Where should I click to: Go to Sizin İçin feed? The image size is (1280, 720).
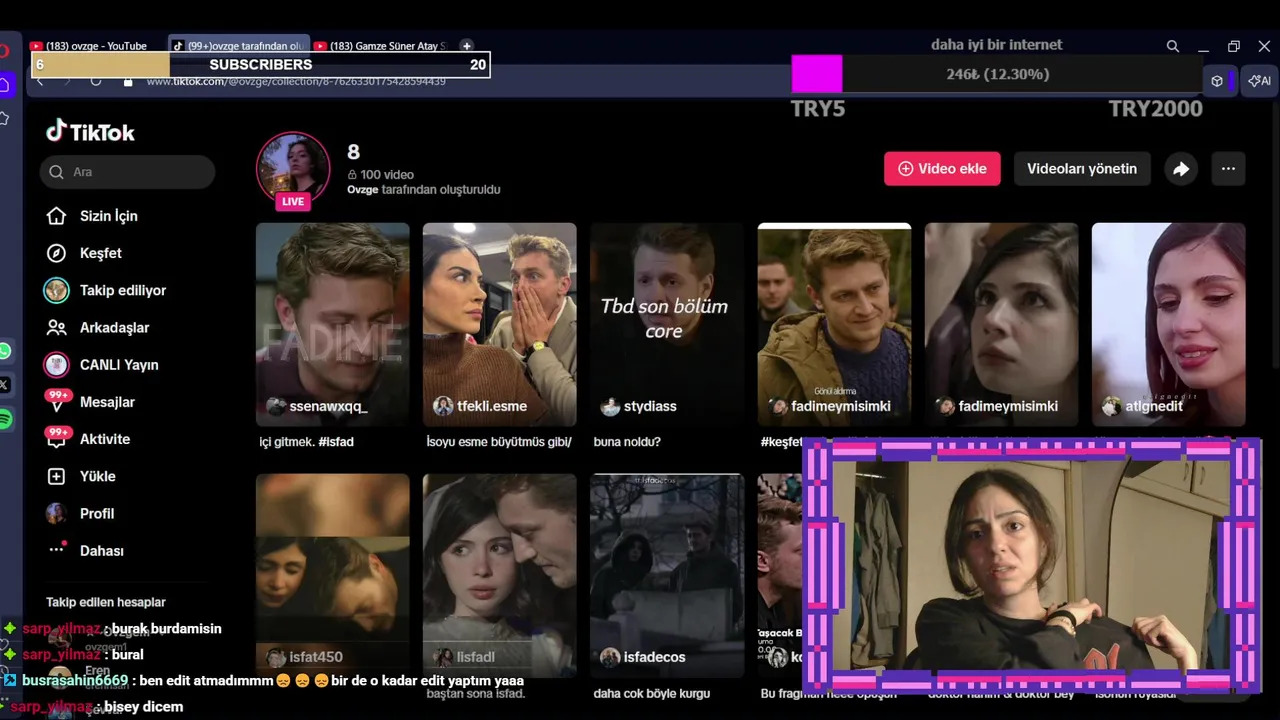pyautogui.click(x=92, y=216)
